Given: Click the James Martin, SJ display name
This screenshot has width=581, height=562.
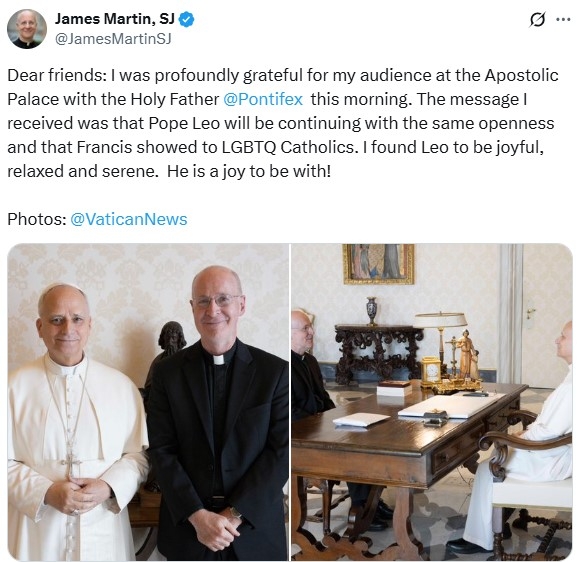Looking at the screenshot, I should pos(114,19).
